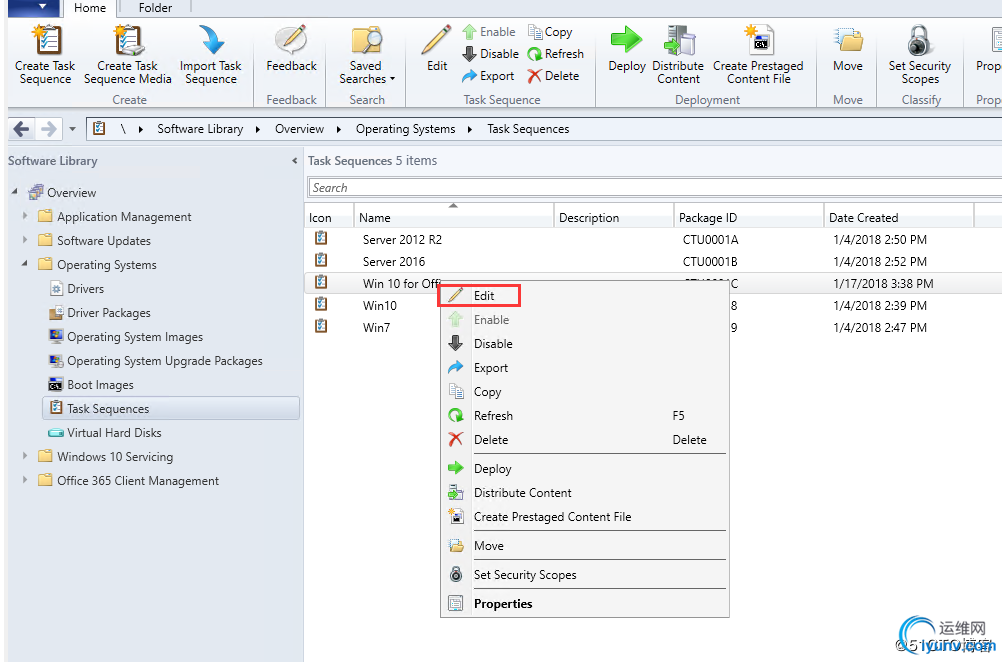Viewport: 1002px width, 662px height.
Task: Choose Properties in the context menu
Action: (585, 603)
